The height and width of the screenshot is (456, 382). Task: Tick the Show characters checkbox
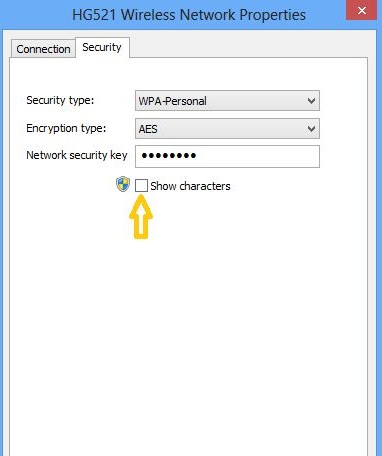(141, 186)
